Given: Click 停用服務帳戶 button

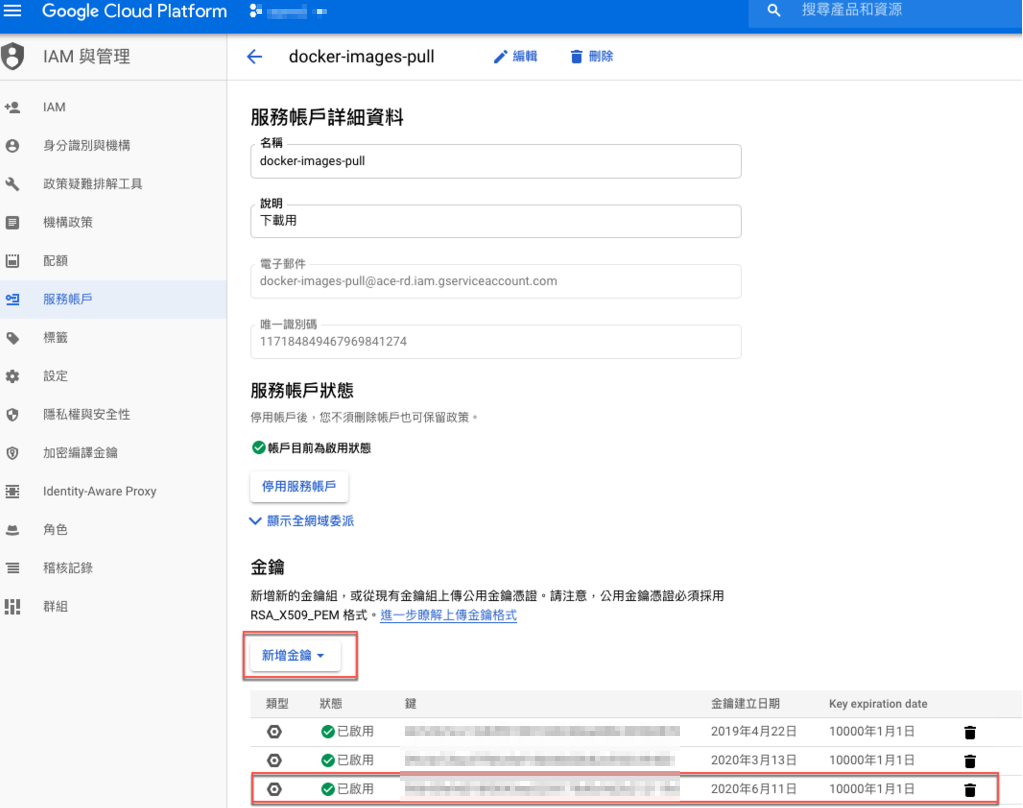Looking at the screenshot, I should 299,486.
